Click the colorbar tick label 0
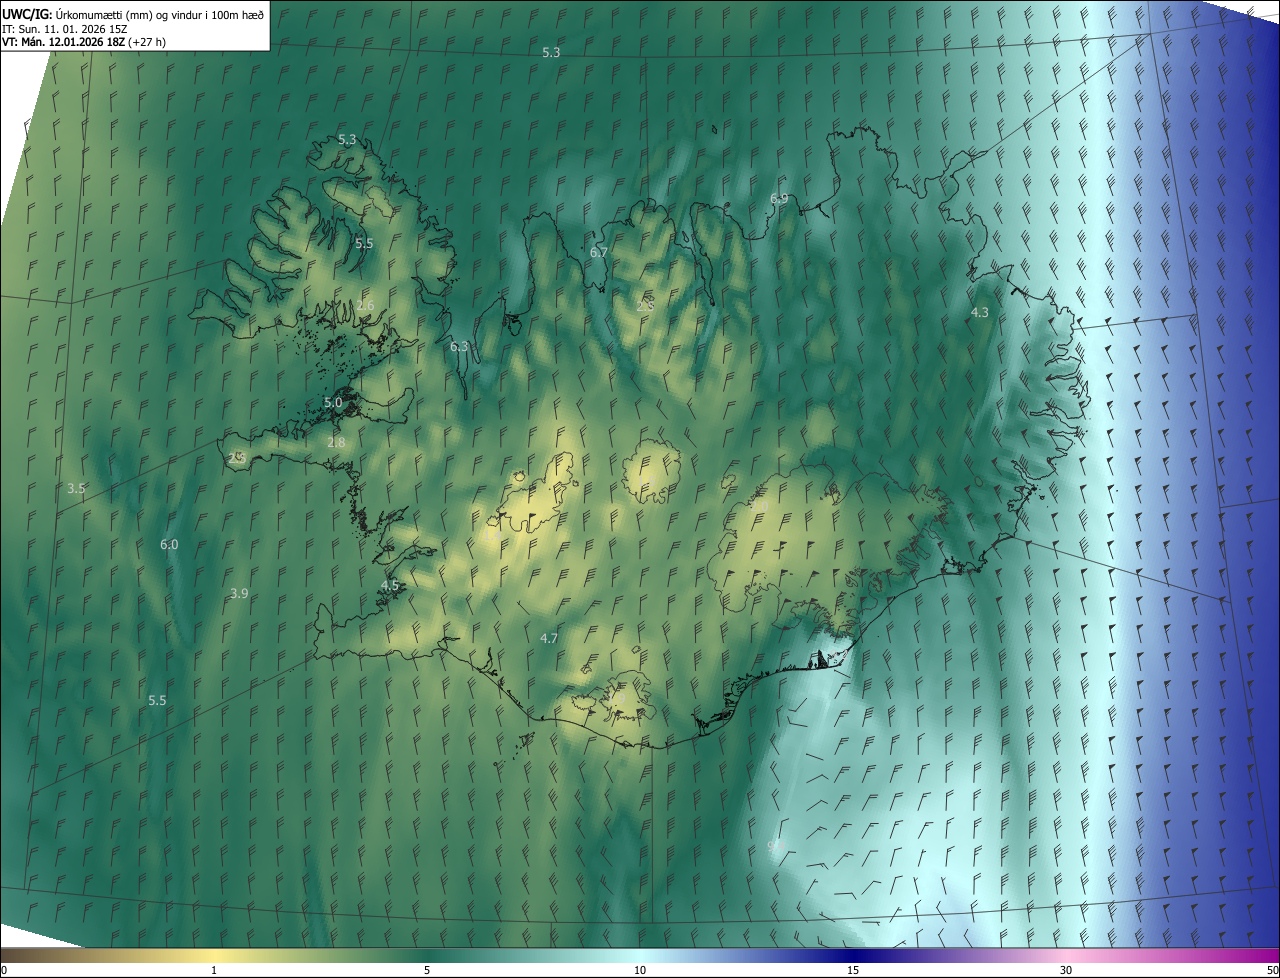The height and width of the screenshot is (978, 1280). coord(3,971)
